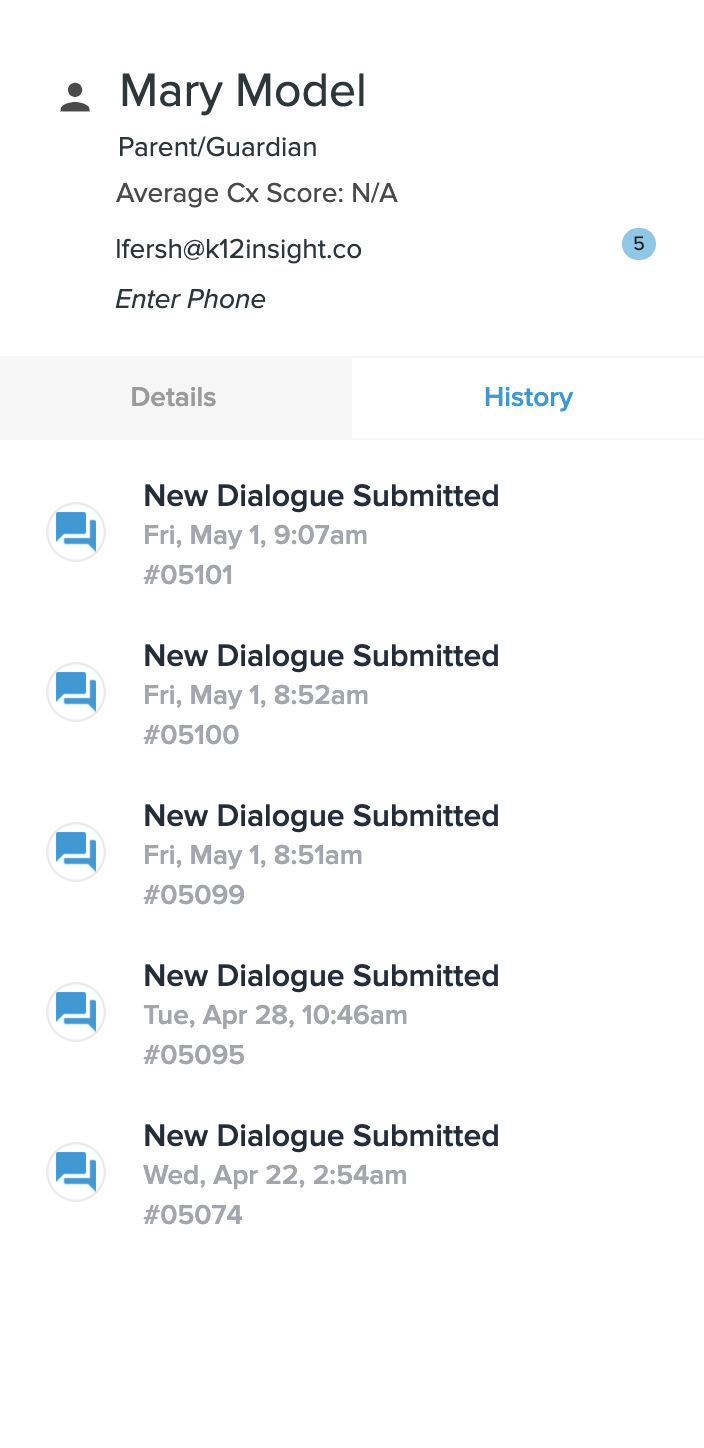Click the chat icon for dialogue #05100
The width and height of the screenshot is (704, 1448).
click(x=76, y=692)
